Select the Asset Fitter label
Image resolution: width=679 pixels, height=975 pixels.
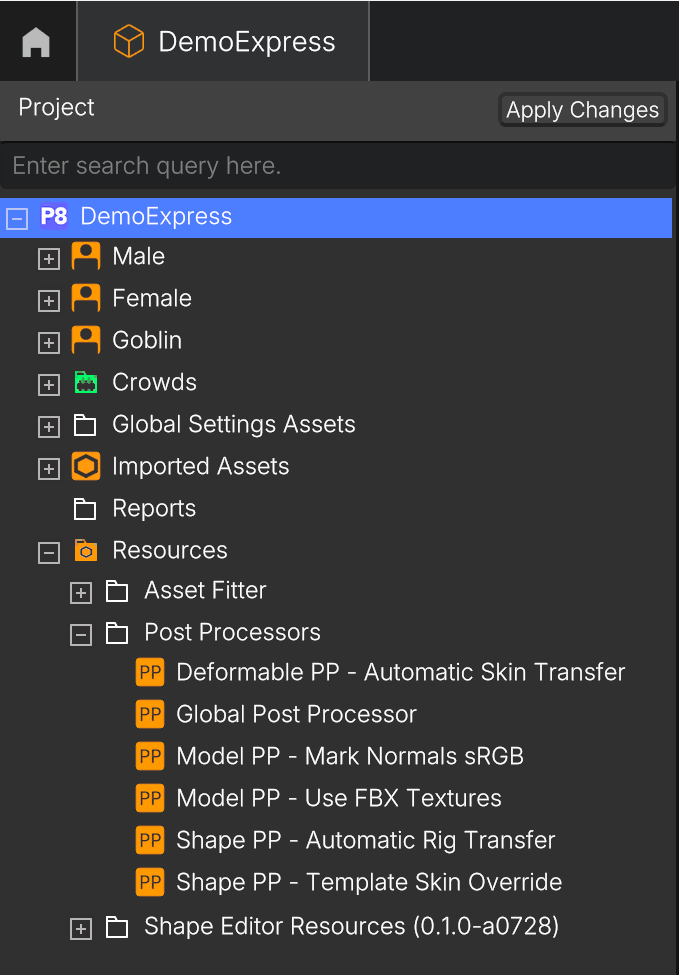[x=205, y=590]
